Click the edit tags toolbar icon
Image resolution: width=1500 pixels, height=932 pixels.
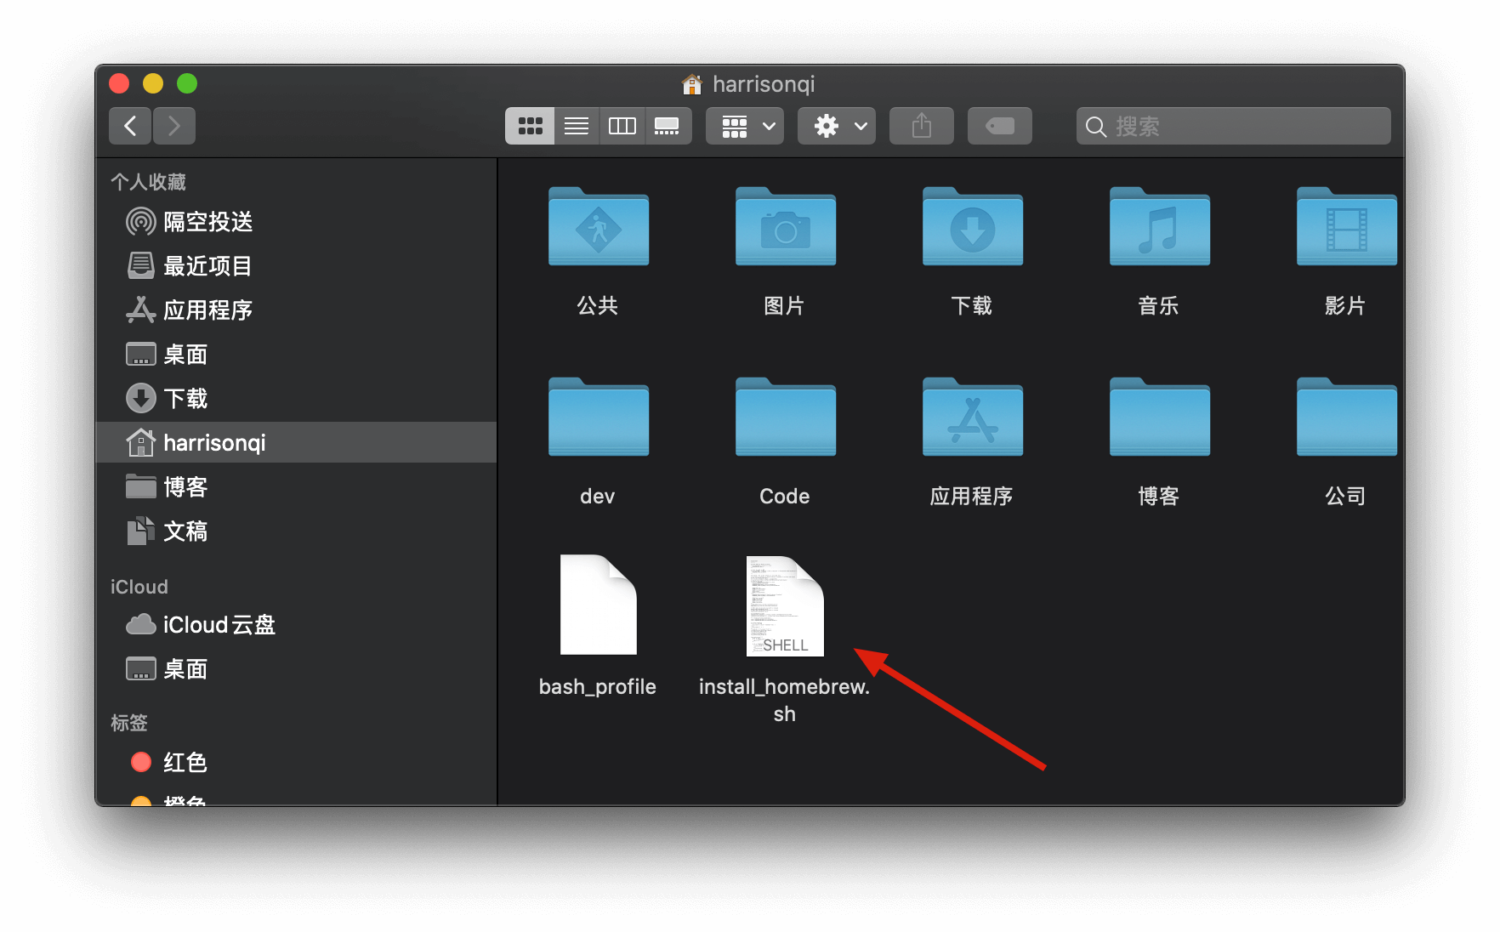(999, 126)
